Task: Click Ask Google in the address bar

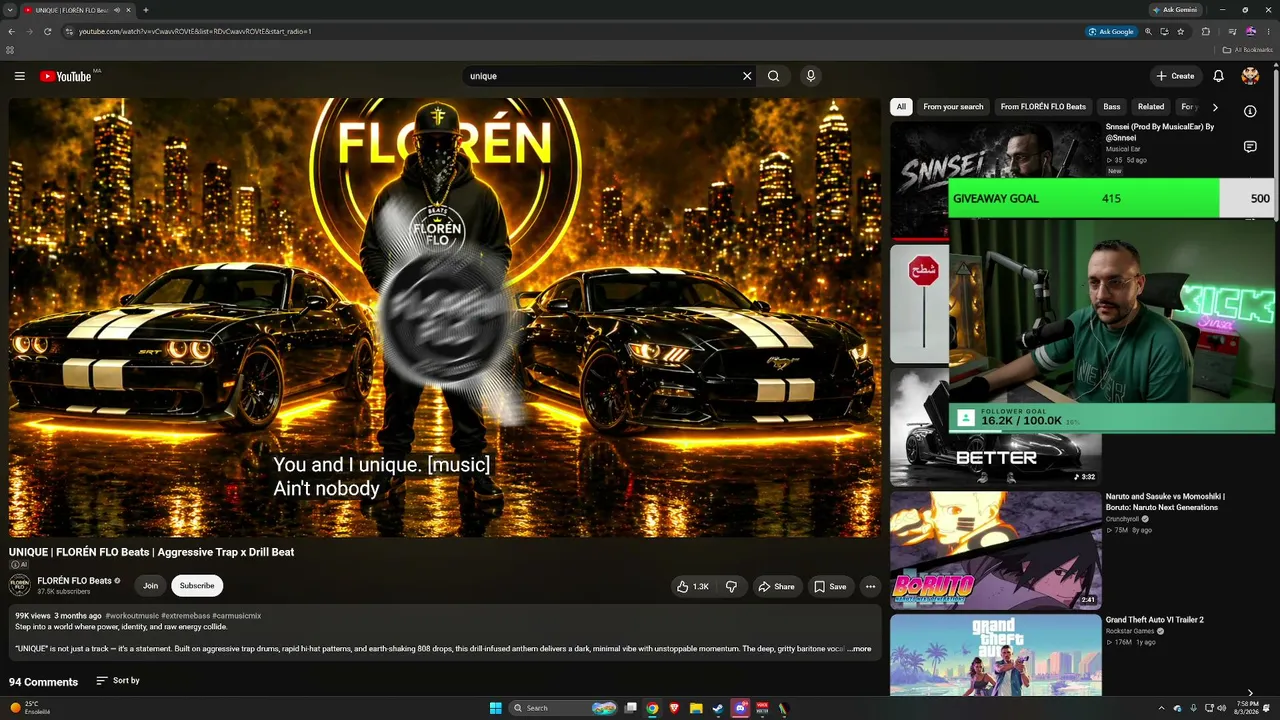Action: (x=1111, y=32)
